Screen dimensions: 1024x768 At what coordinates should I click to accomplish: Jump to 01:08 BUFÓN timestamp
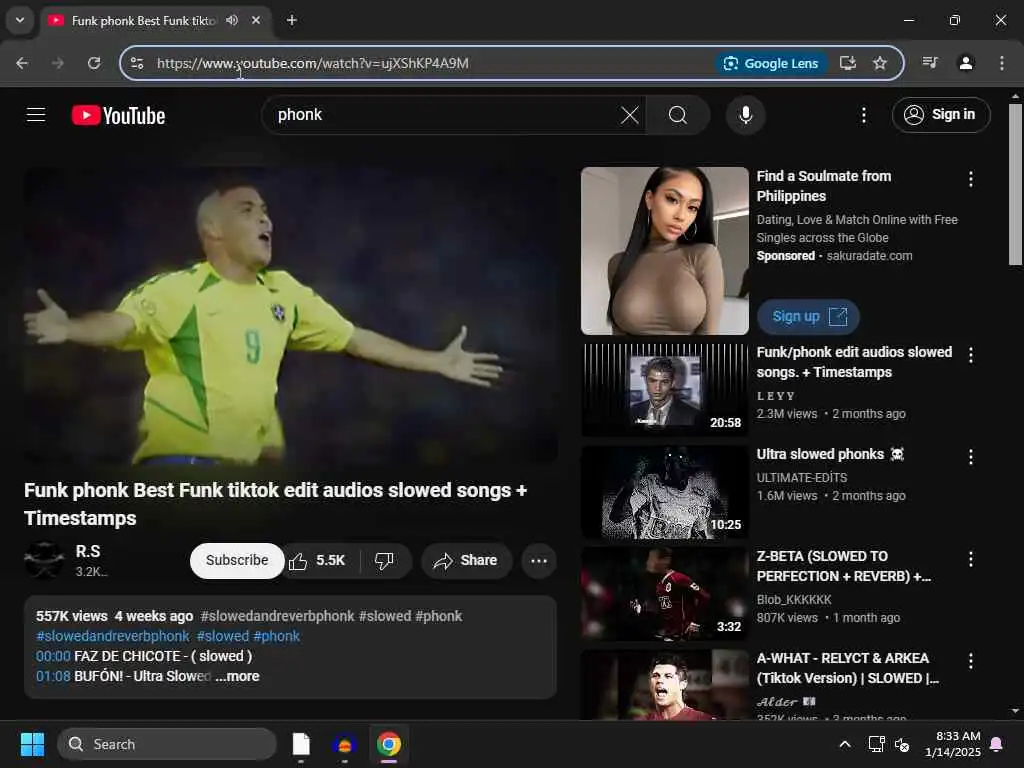tap(53, 677)
